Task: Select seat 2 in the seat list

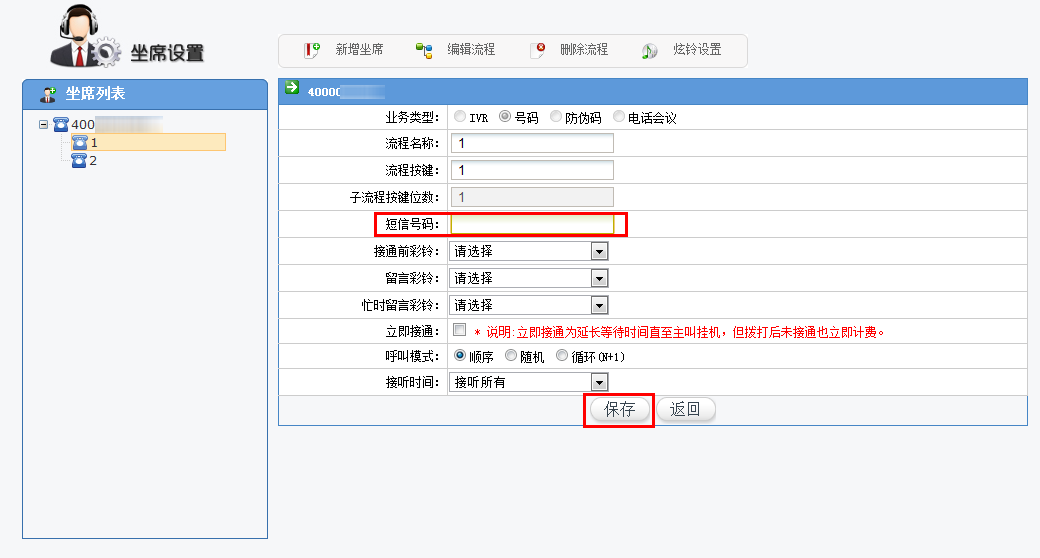Action: coord(93,160)
